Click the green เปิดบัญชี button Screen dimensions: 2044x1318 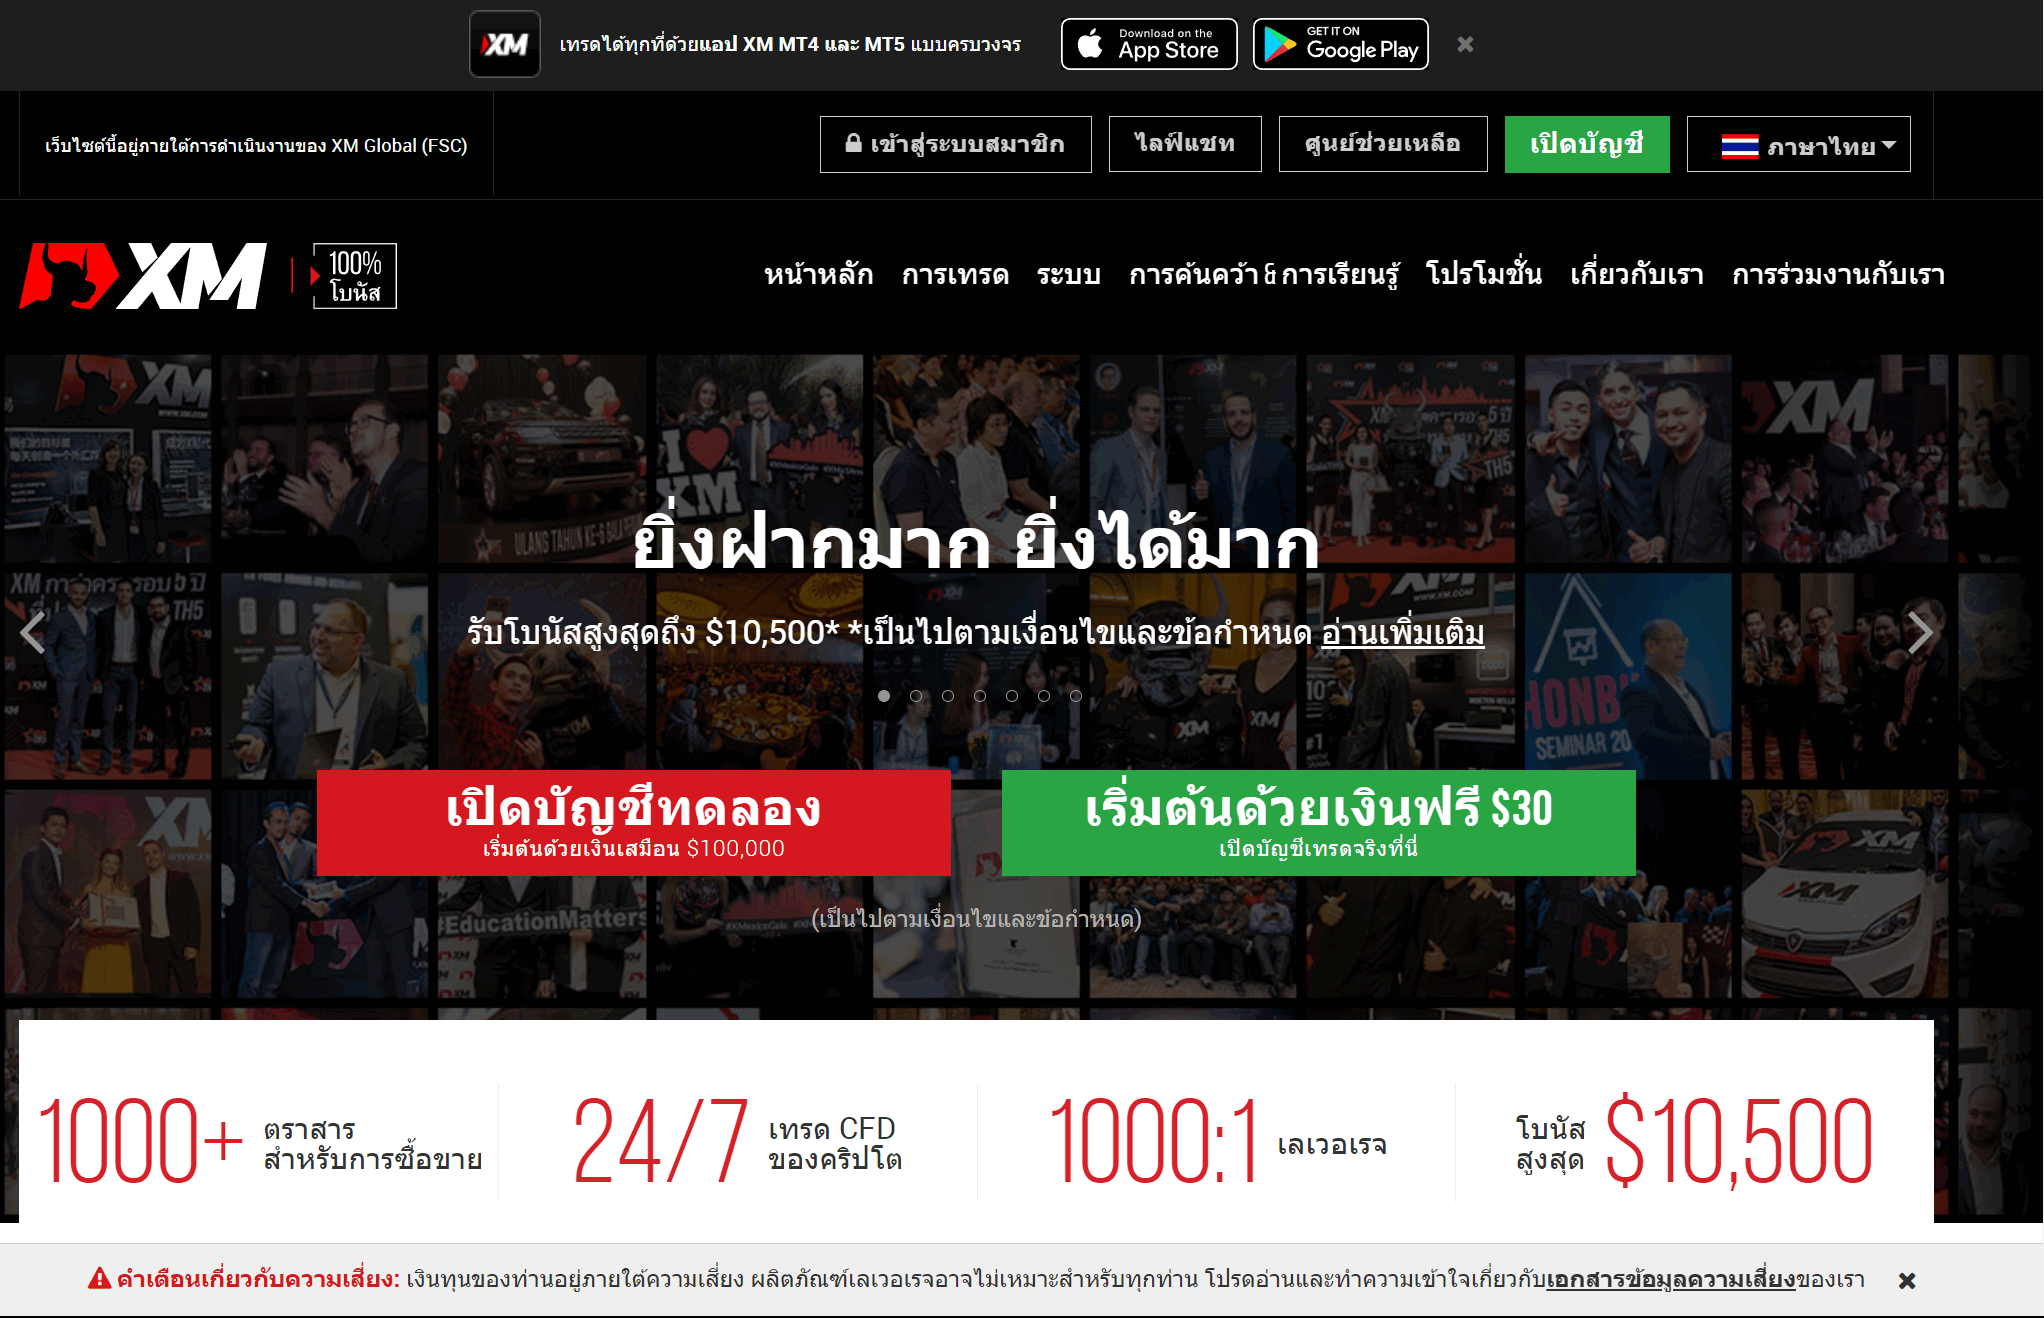click(1587, 145)
